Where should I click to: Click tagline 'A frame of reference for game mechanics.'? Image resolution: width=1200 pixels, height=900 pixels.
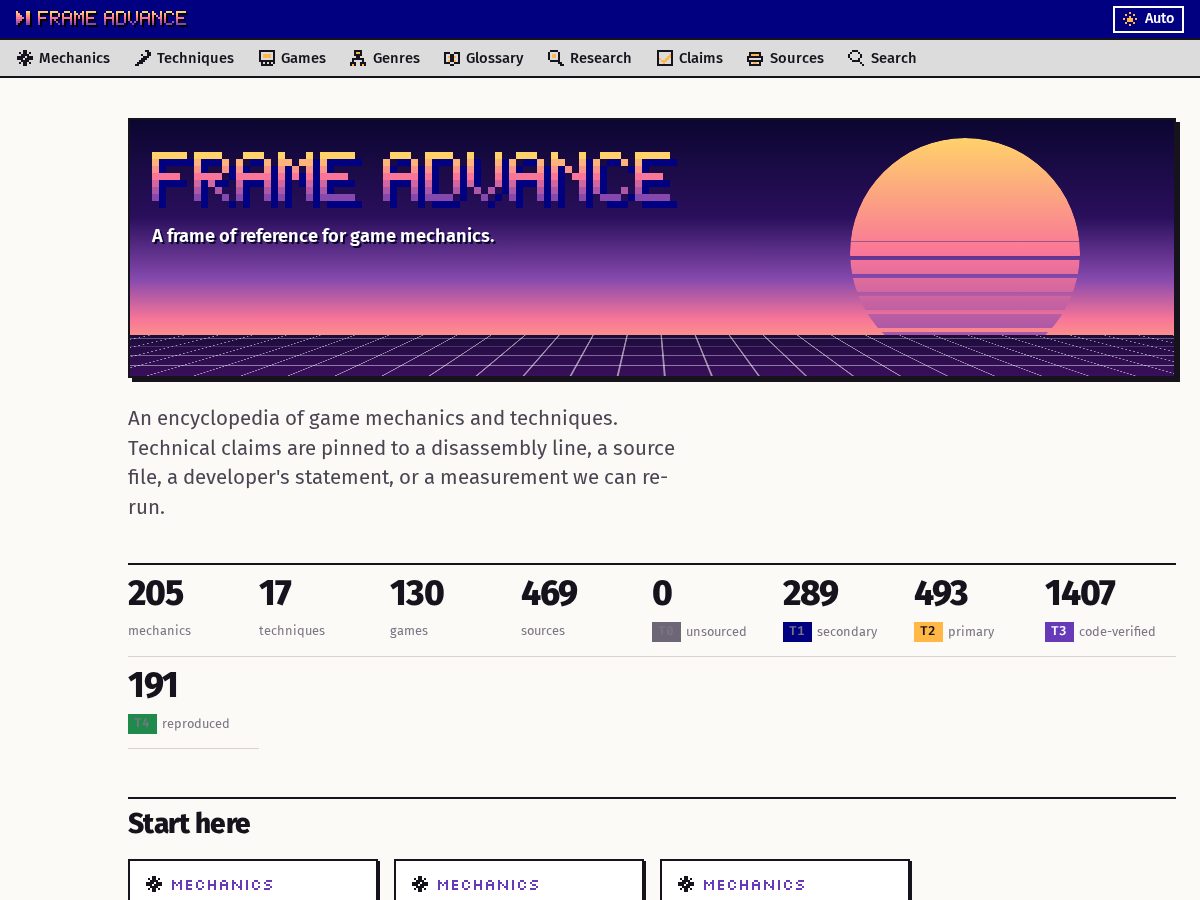tap(323, 236)
